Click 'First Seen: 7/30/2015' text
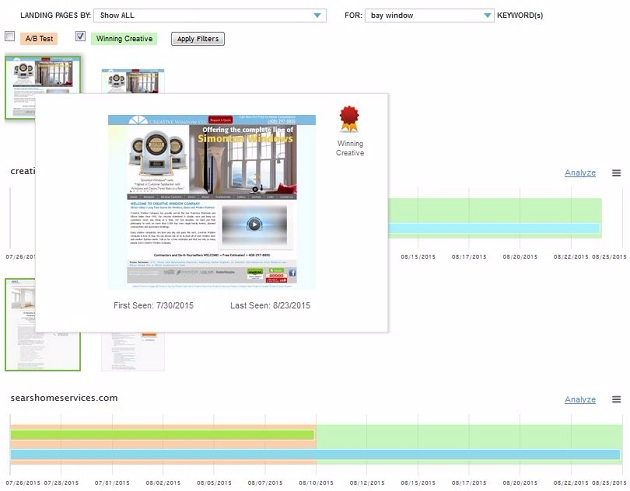The width and height of the screenshot is (630, 491). tap(153, 305)
